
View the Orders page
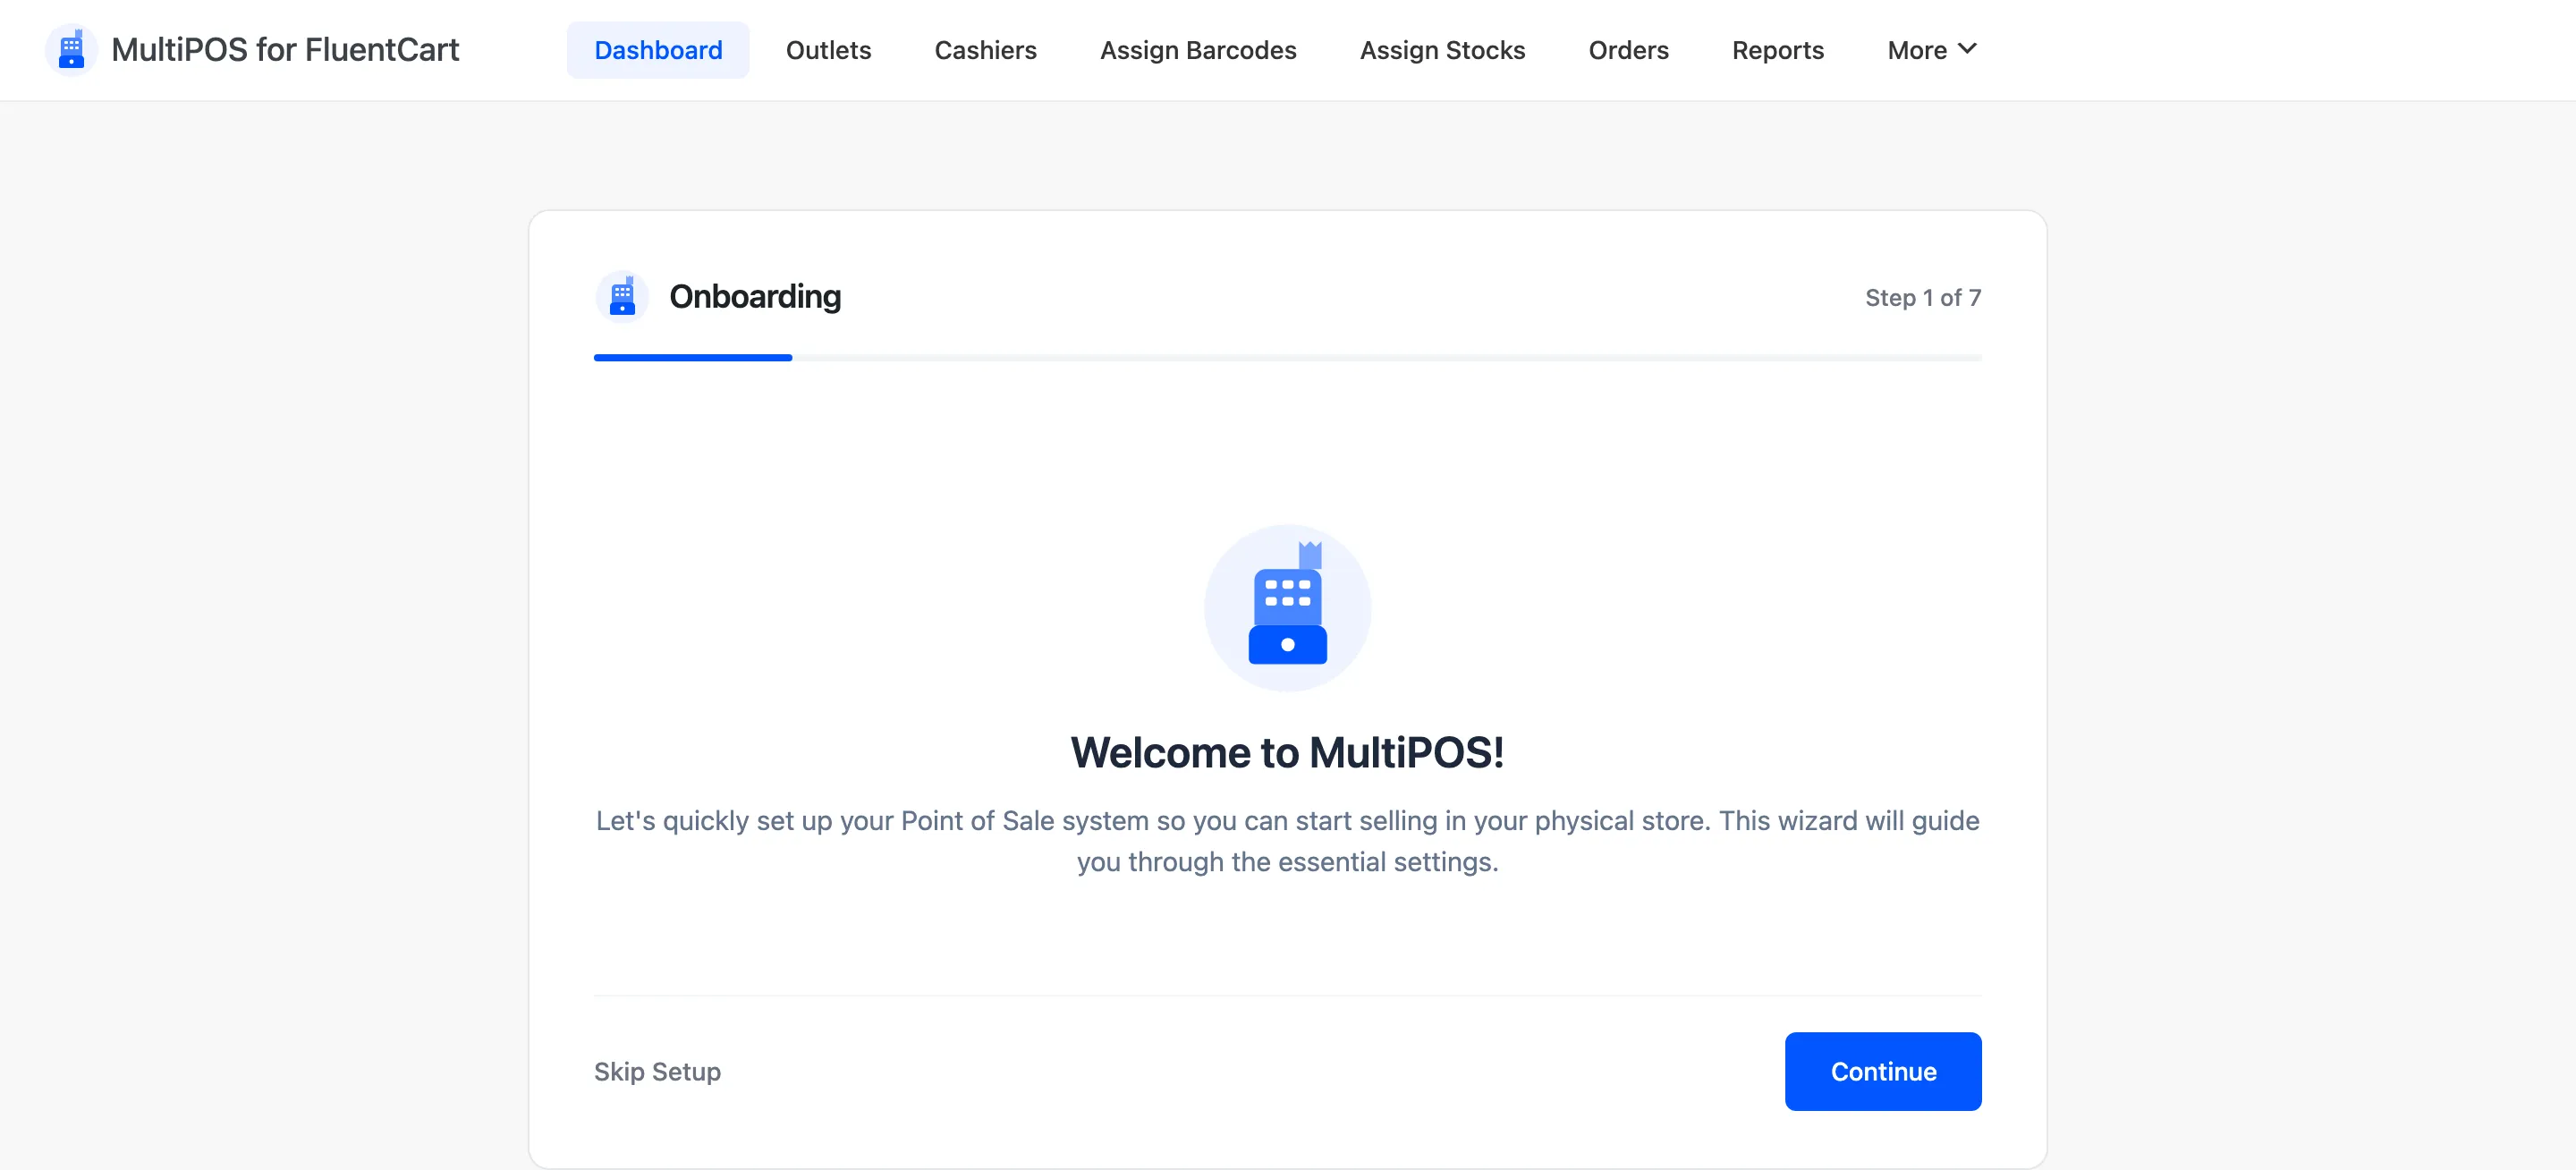coord(1628,50)
